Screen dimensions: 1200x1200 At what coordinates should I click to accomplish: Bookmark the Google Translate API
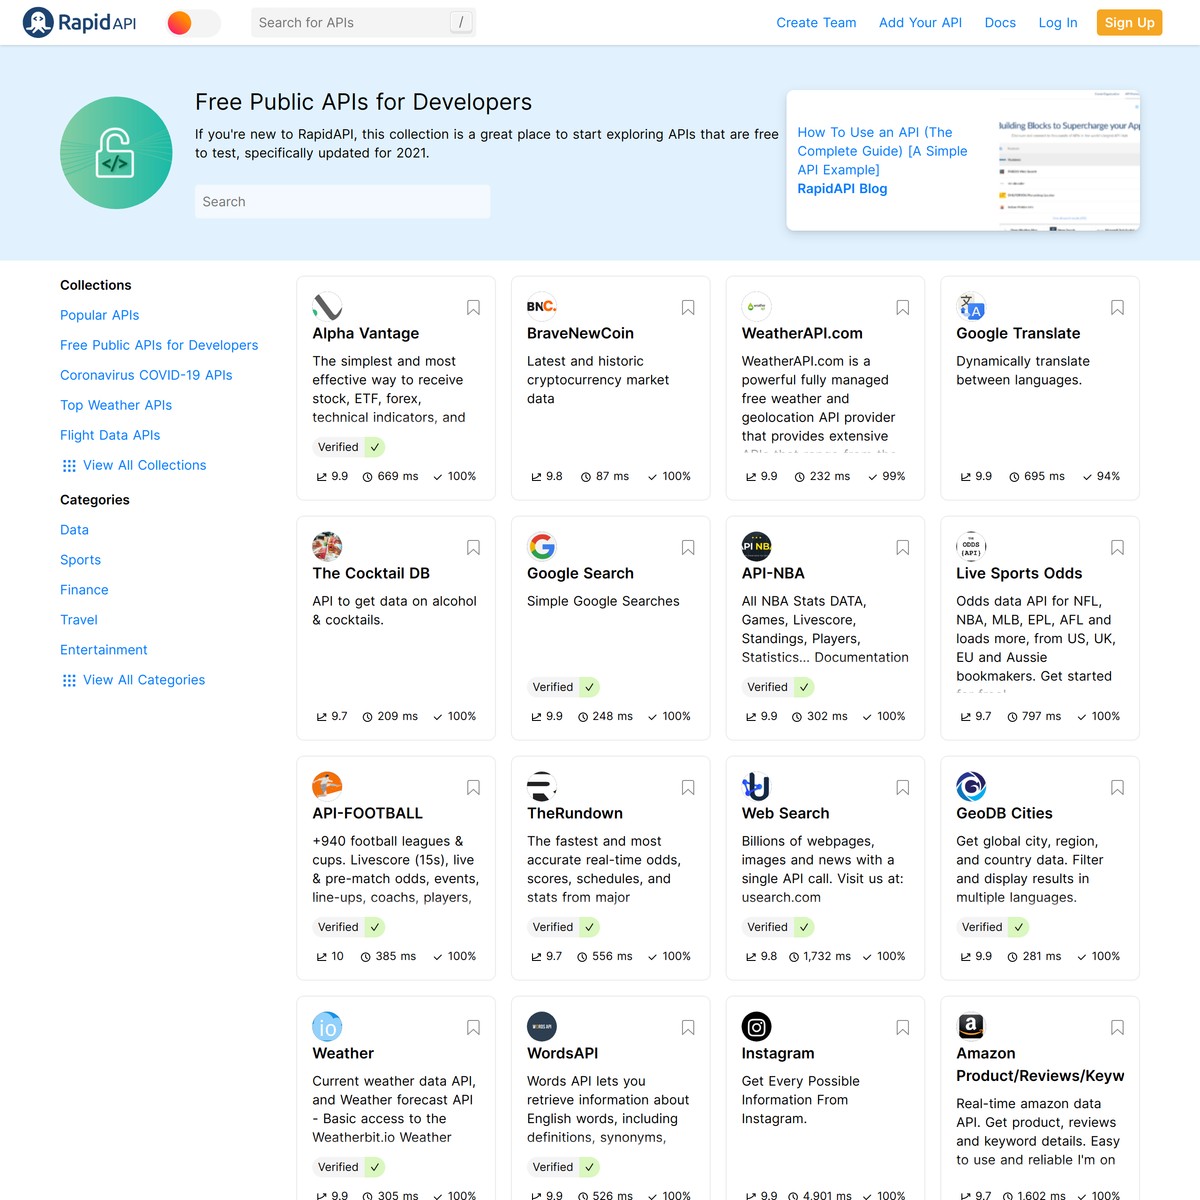[1117, 308]
